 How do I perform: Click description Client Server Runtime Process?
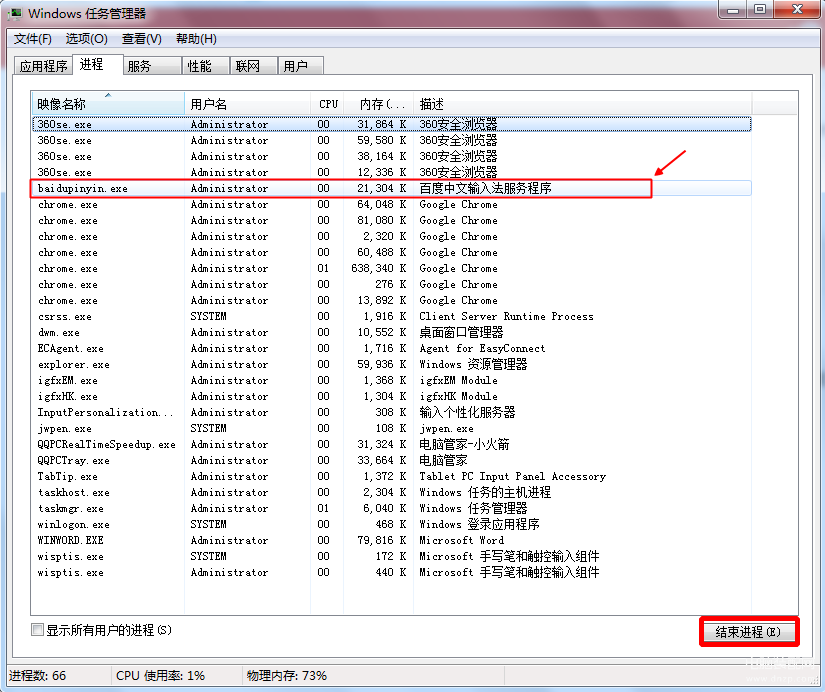coord(506,316)
